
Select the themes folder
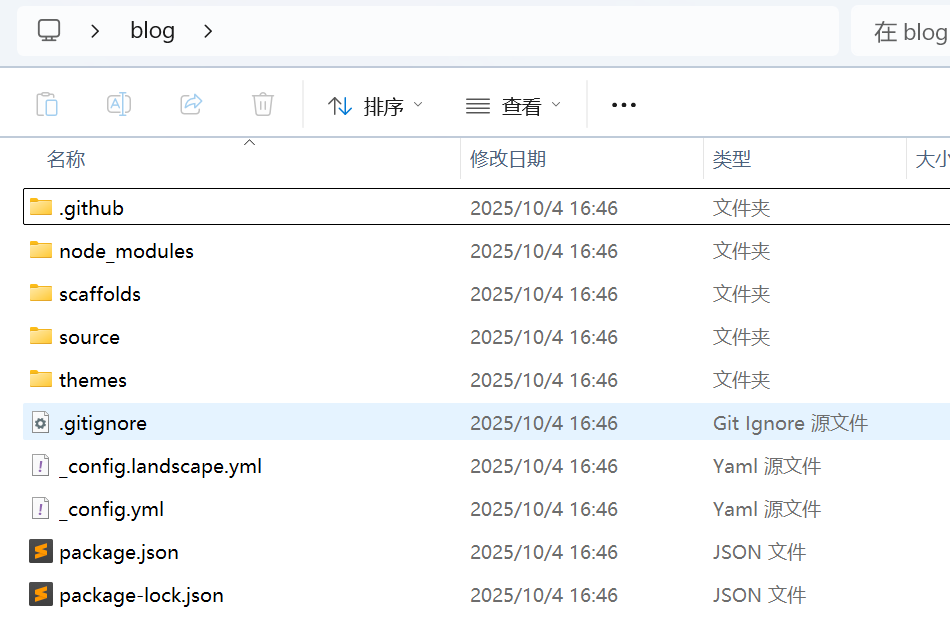(93, 380)
